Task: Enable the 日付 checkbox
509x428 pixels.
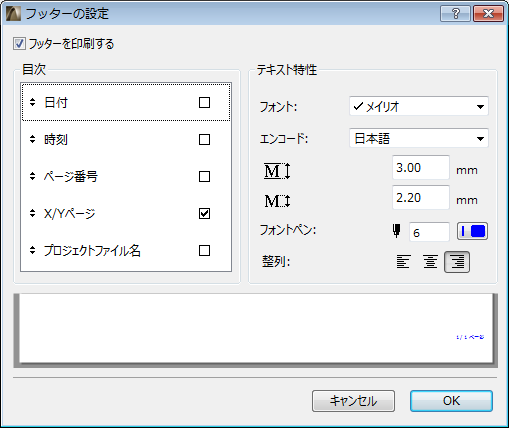Action: 204,102
